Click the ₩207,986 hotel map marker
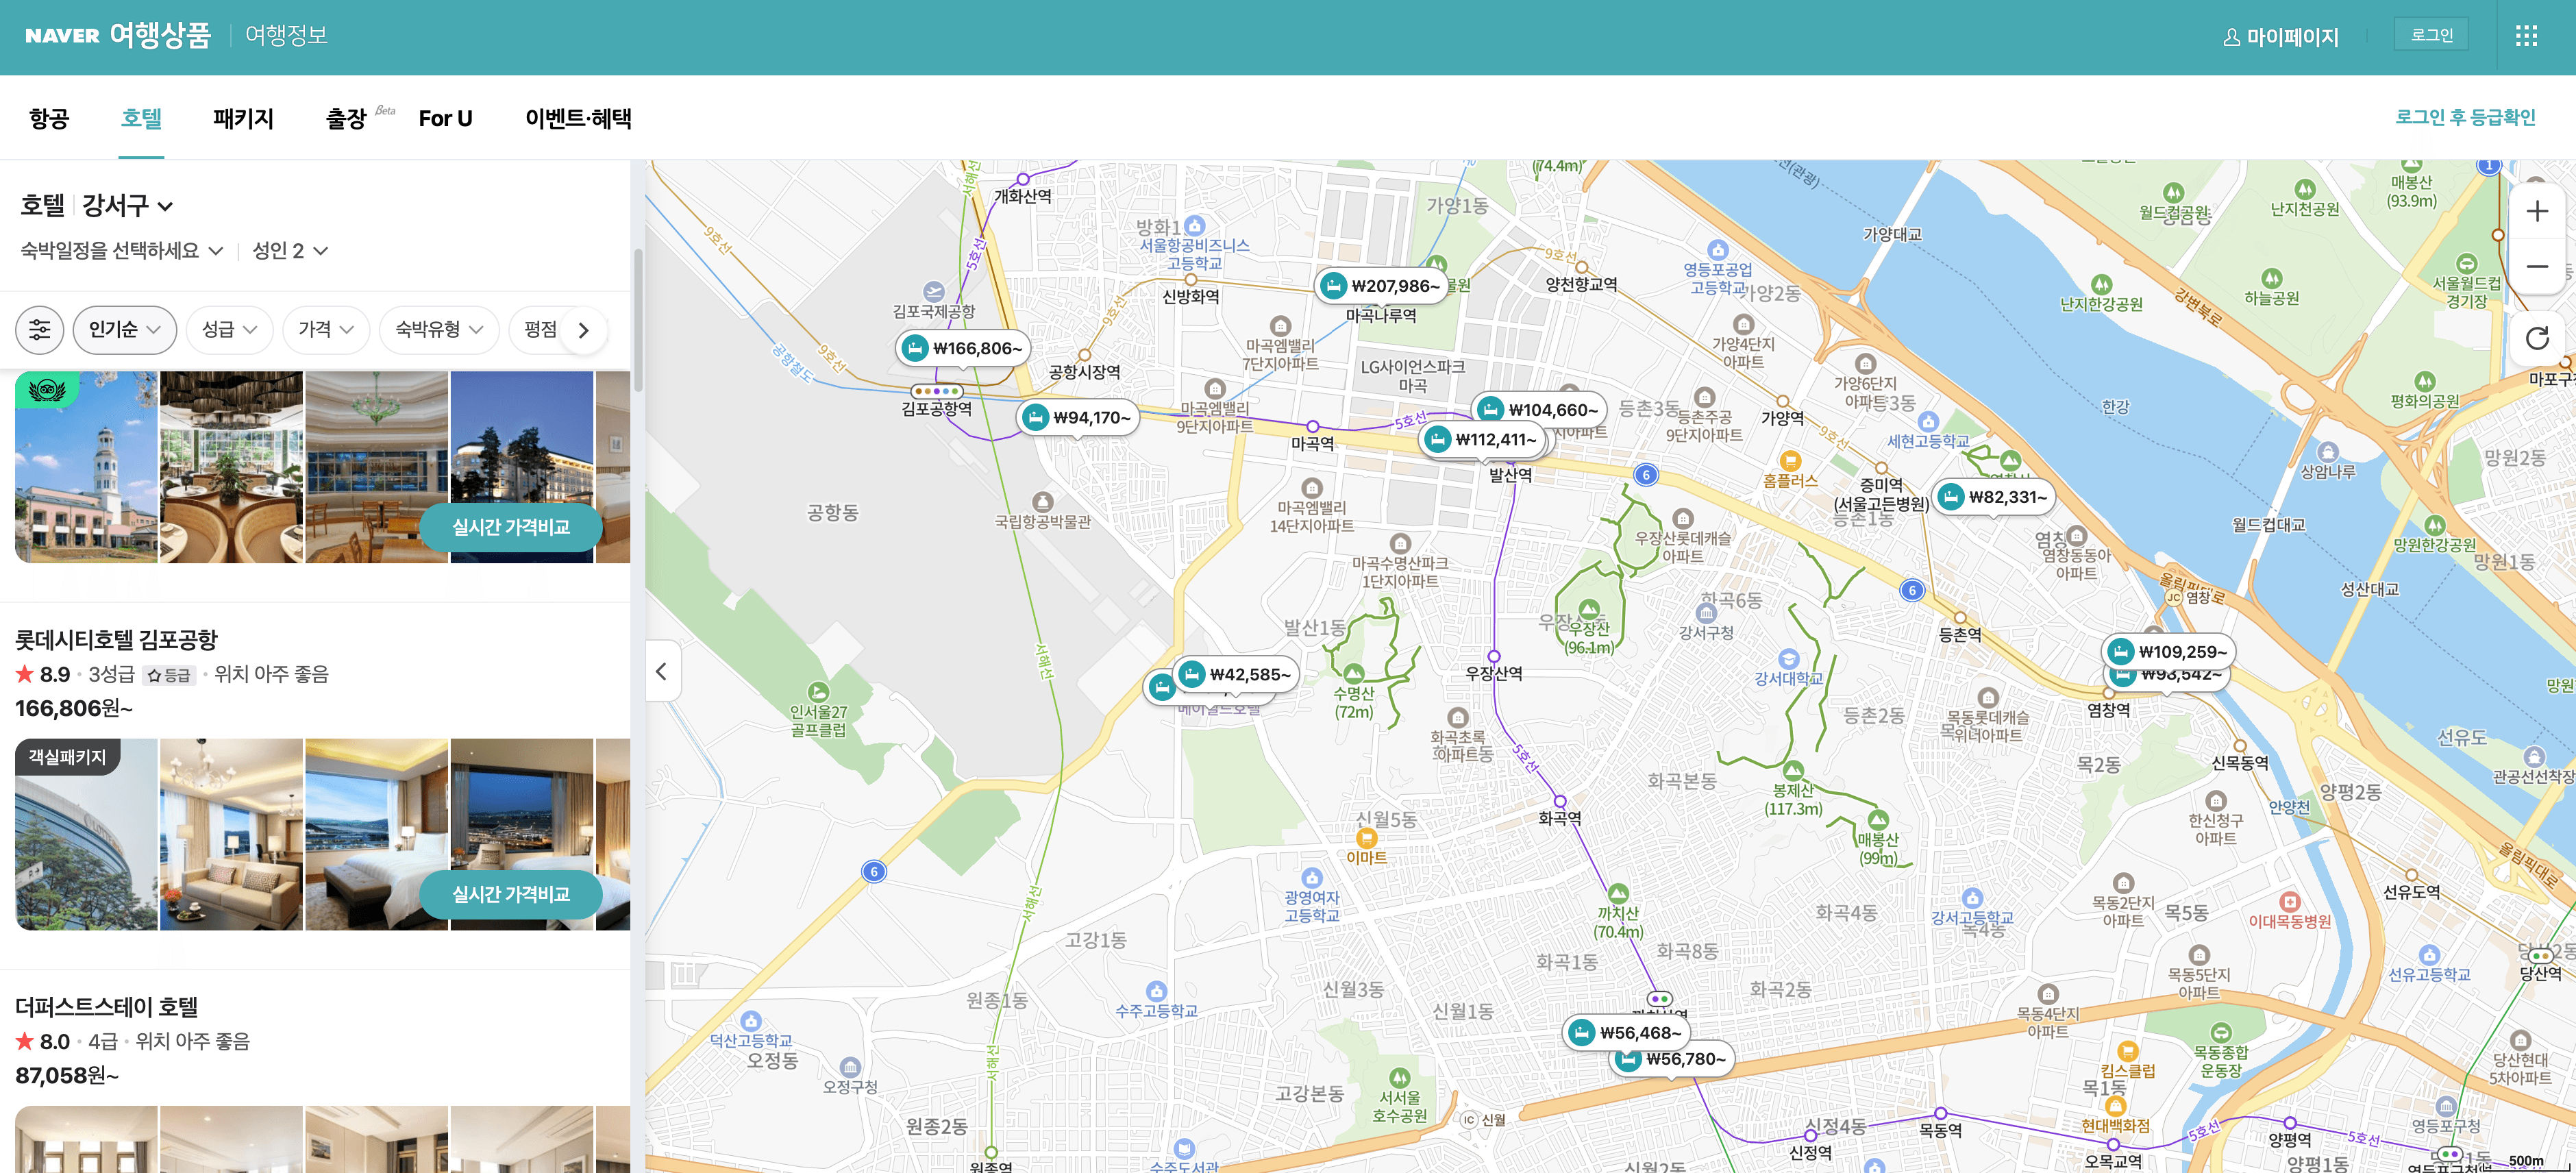This screenshot has width=2576, height=1173. (x=1382, y=286)
